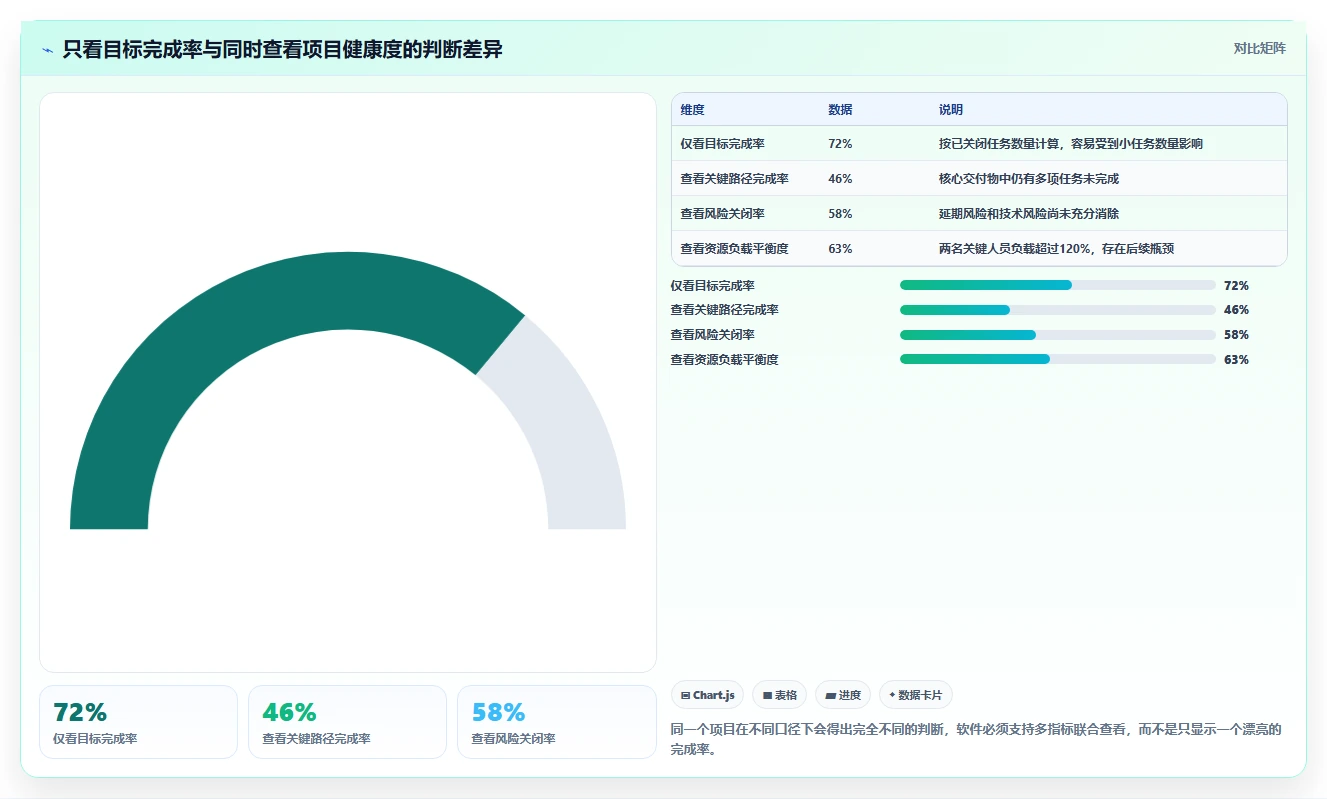Click the 说明 table column header
The image size is (1327, 799).
950,110
